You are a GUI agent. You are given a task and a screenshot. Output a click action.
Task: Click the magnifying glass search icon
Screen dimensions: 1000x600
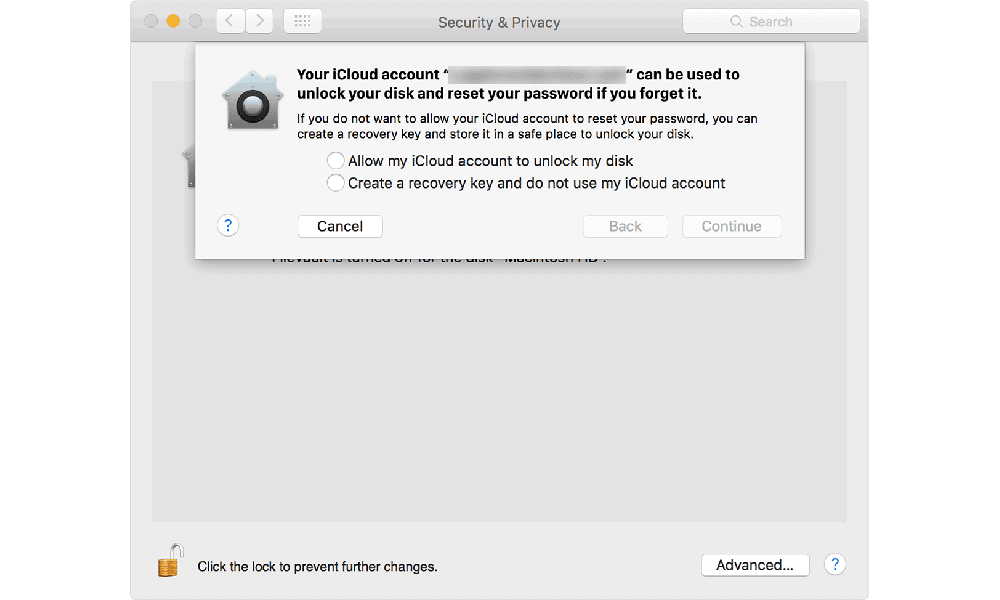coord(736,22)
